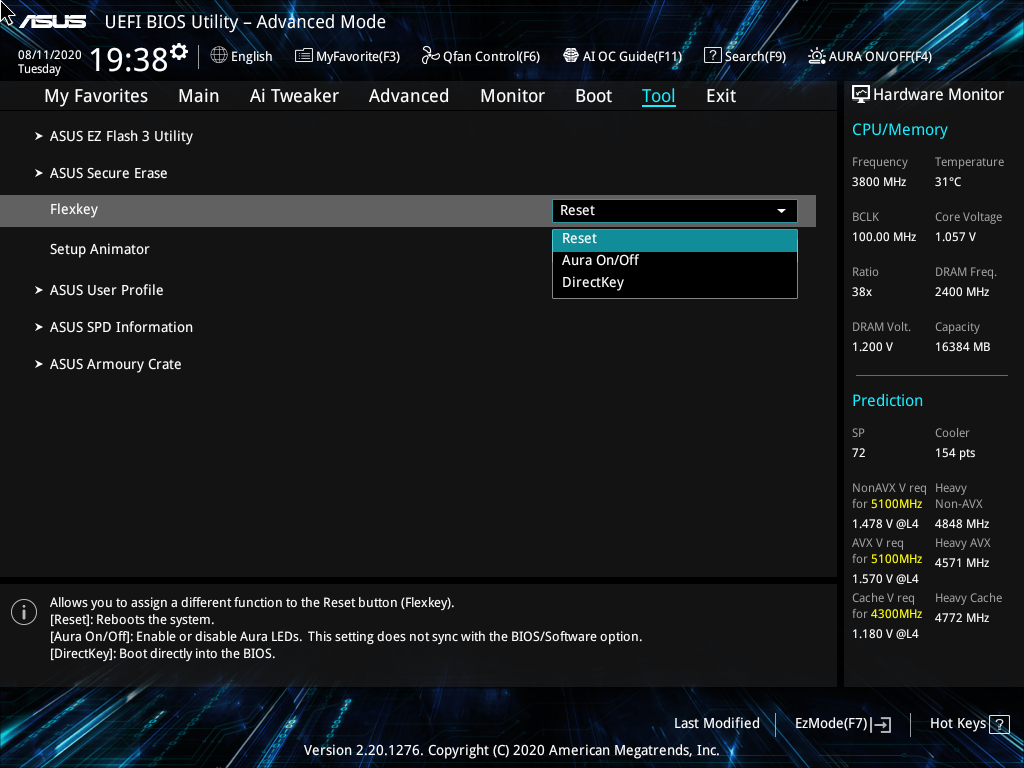This screenshot has height=768, width=1024.
Task: Click the ASUS logo
Action: (52, 22)
